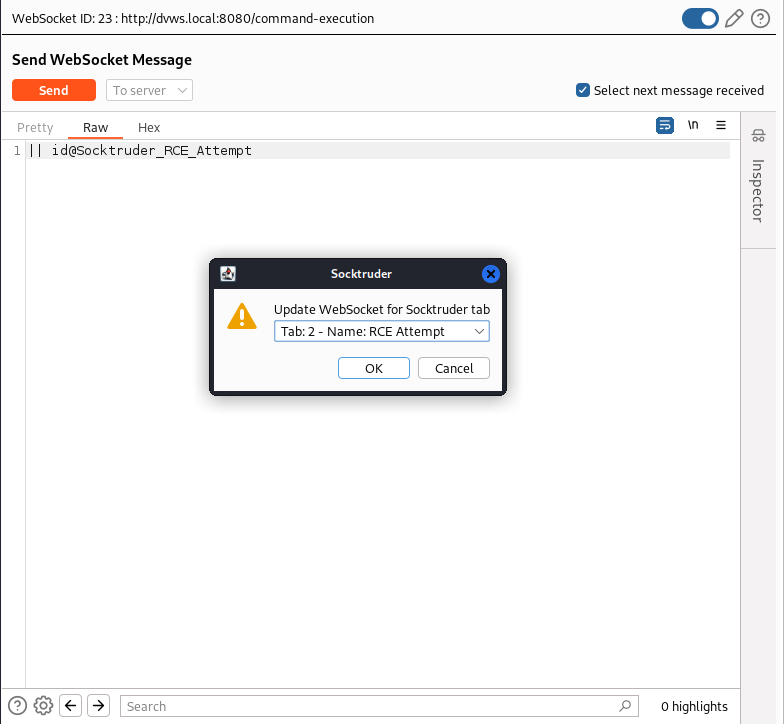Go to previous search match arrow
The height and width of the screenshot is (724, 784).
tap(70, 706)
